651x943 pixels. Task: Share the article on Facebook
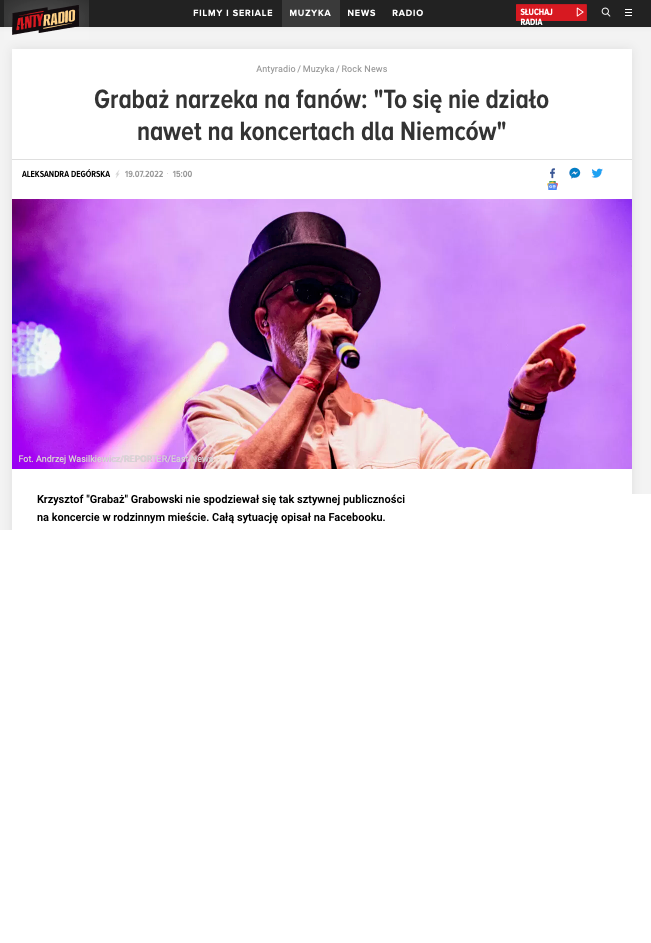[552, 173]
